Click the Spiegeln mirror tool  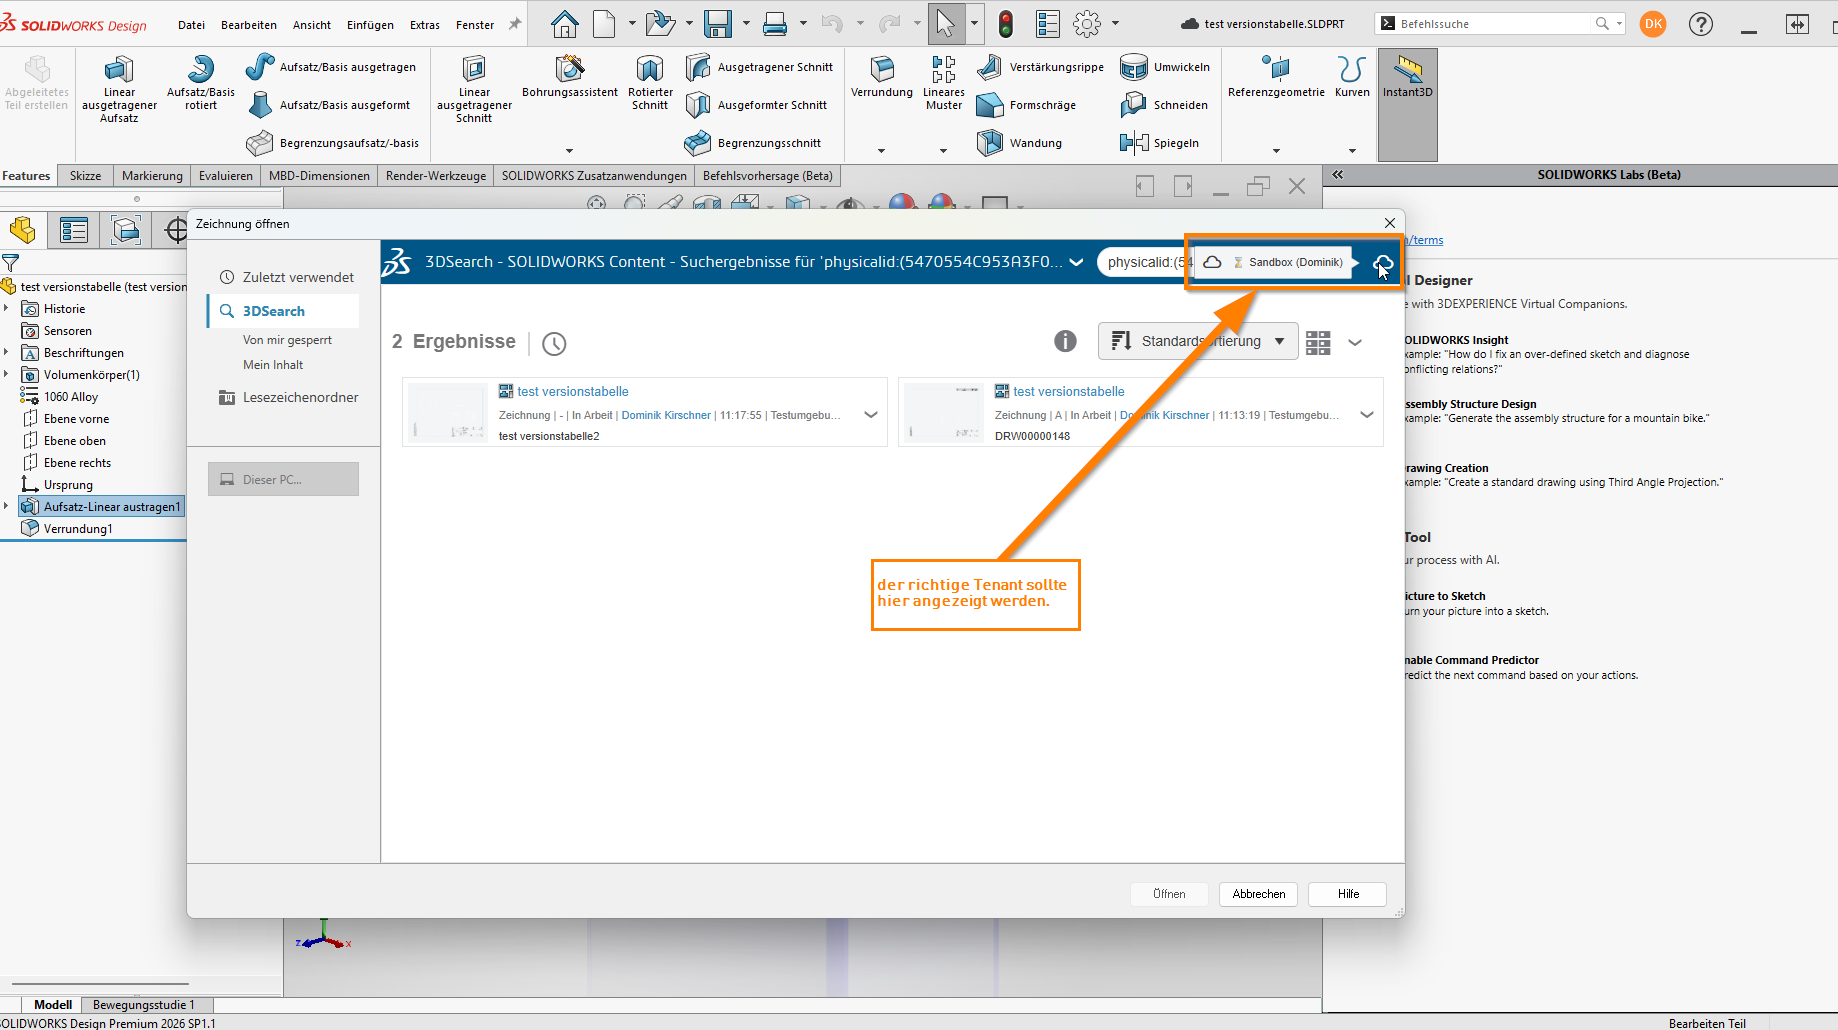[x=1160, y=143]
